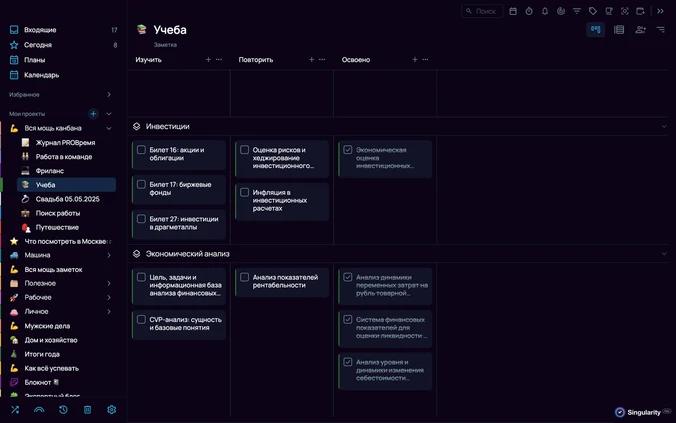
Task: Open the trash bin at sidebar bottom
Action: pyautogui.click(x=88, y=410)
